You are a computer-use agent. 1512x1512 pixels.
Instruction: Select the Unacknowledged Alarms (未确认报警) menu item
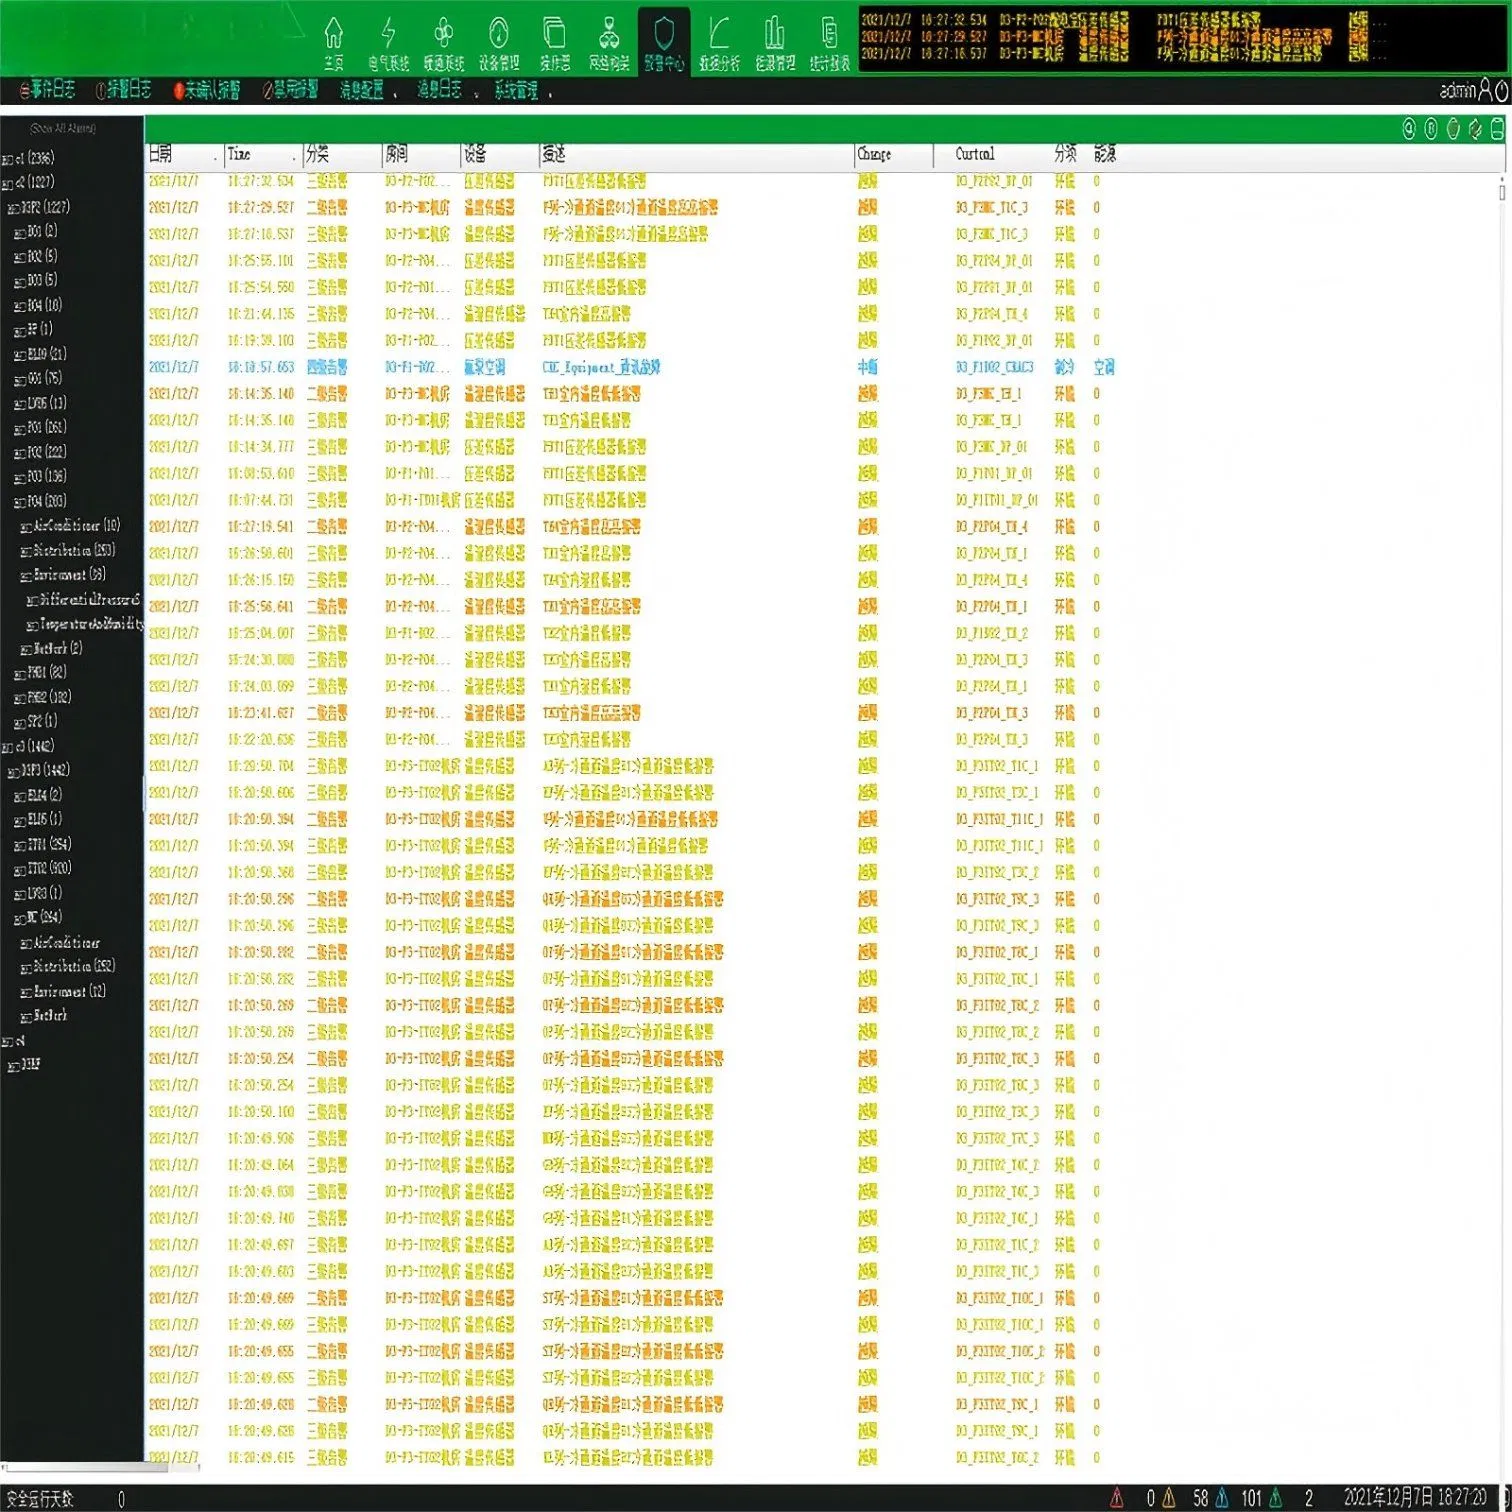207,91
